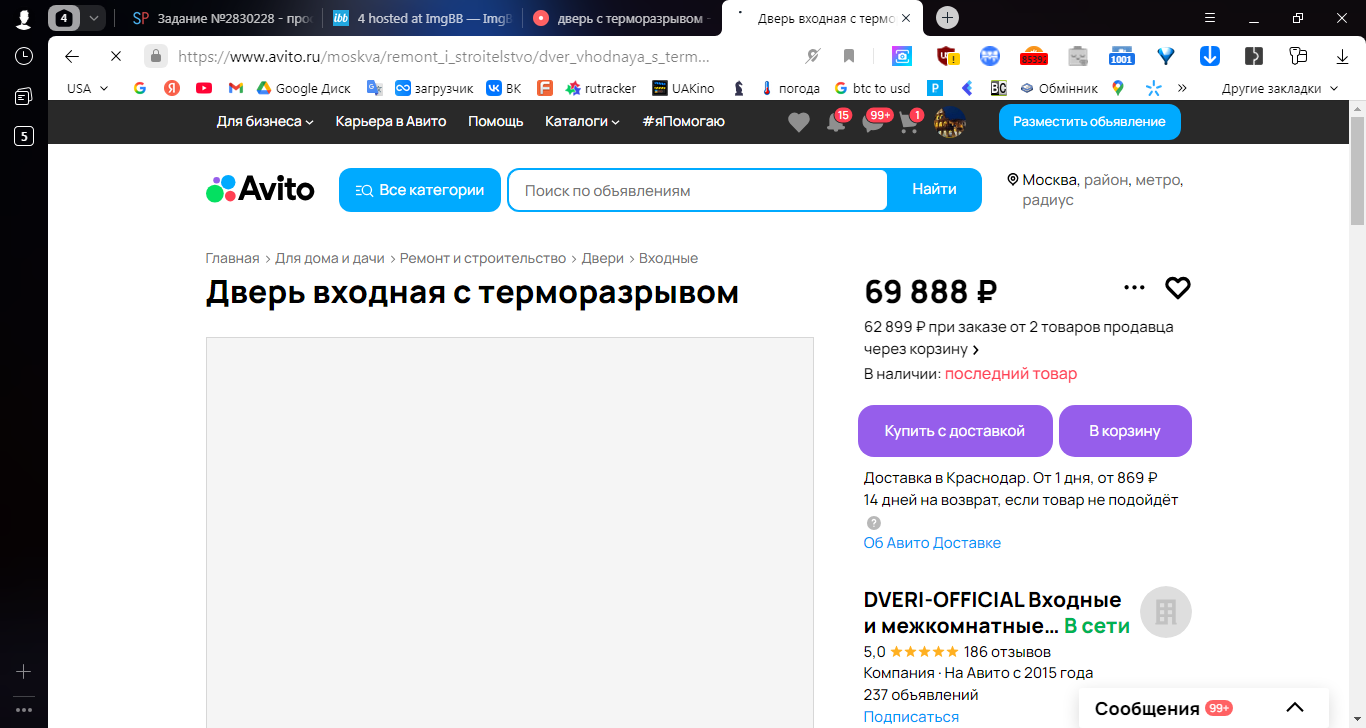Open Gmail bookmark icon

236,88
